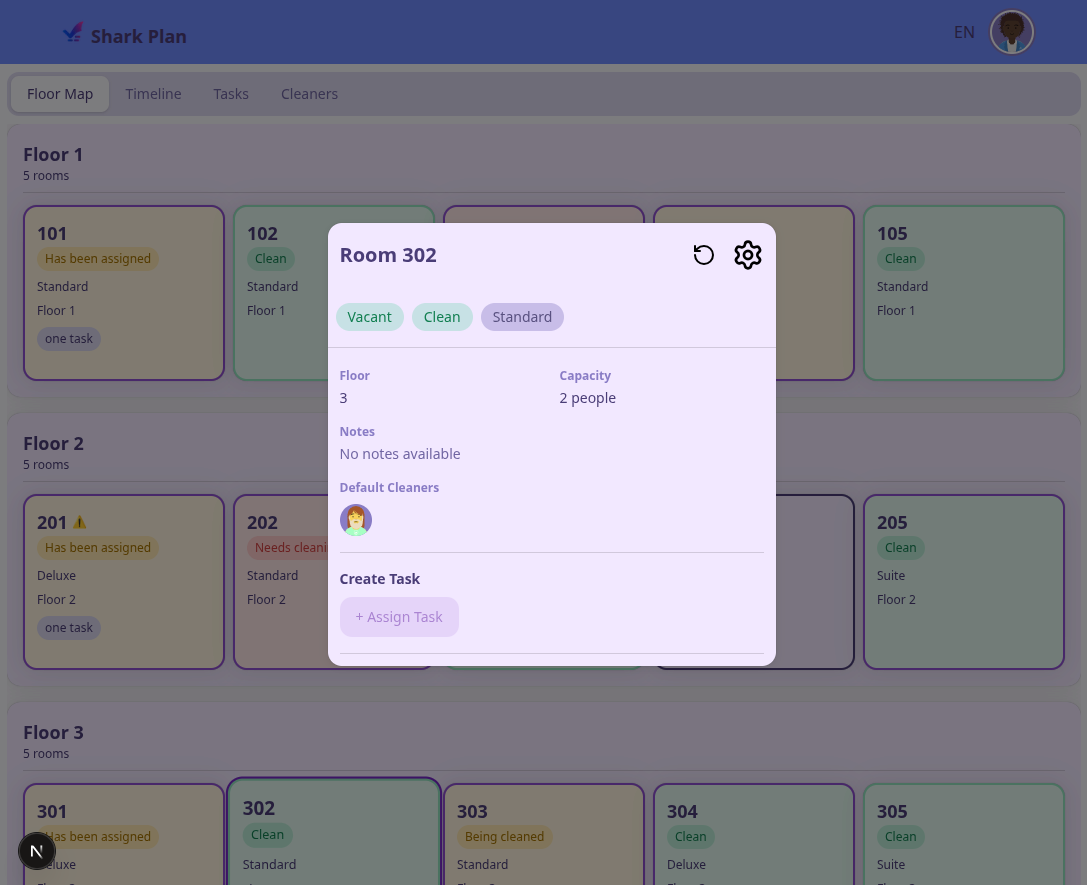
Task: Click the warning icon on room 201
Action: click(x=80, y=522)
